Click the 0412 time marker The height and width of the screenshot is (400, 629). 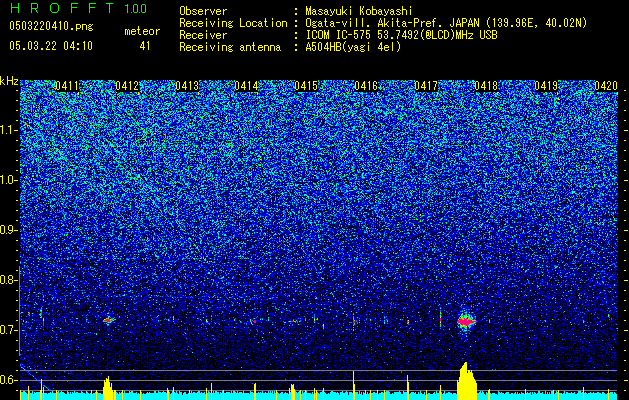coord(127,86)
